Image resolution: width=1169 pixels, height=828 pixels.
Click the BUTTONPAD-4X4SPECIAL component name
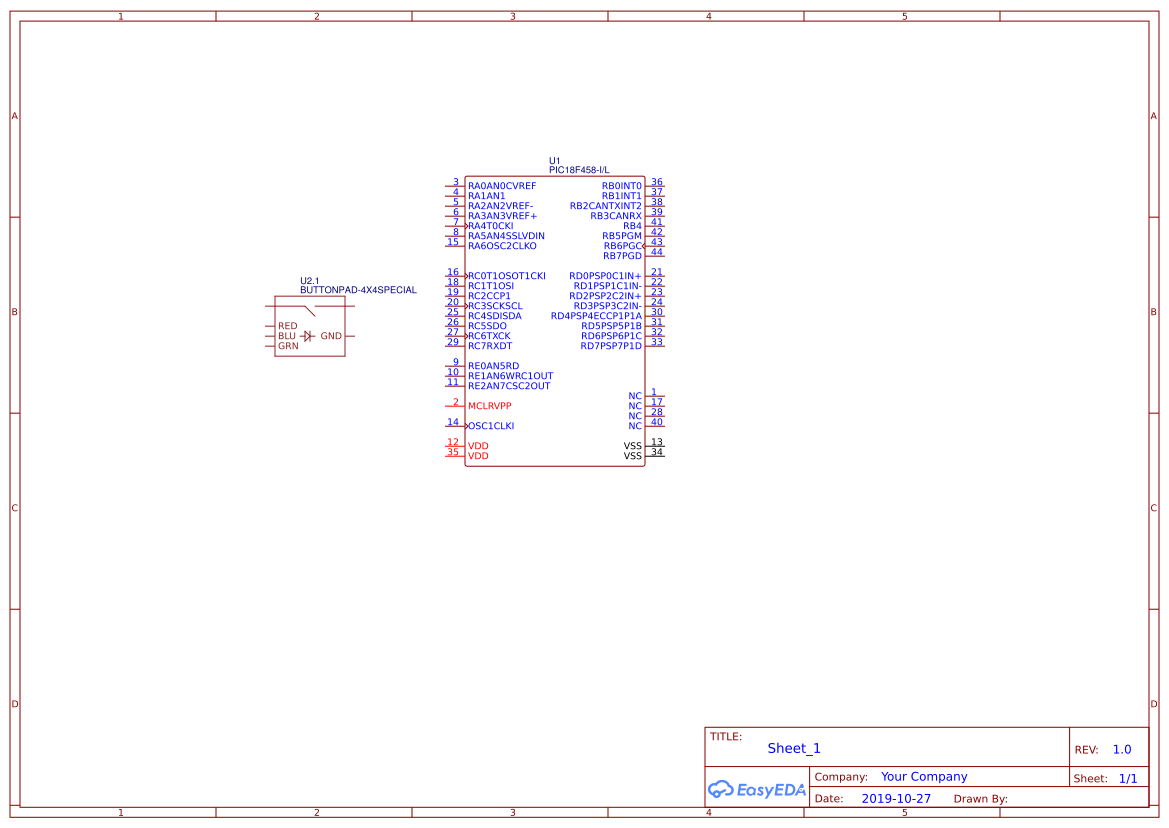[x=358, y=290]
